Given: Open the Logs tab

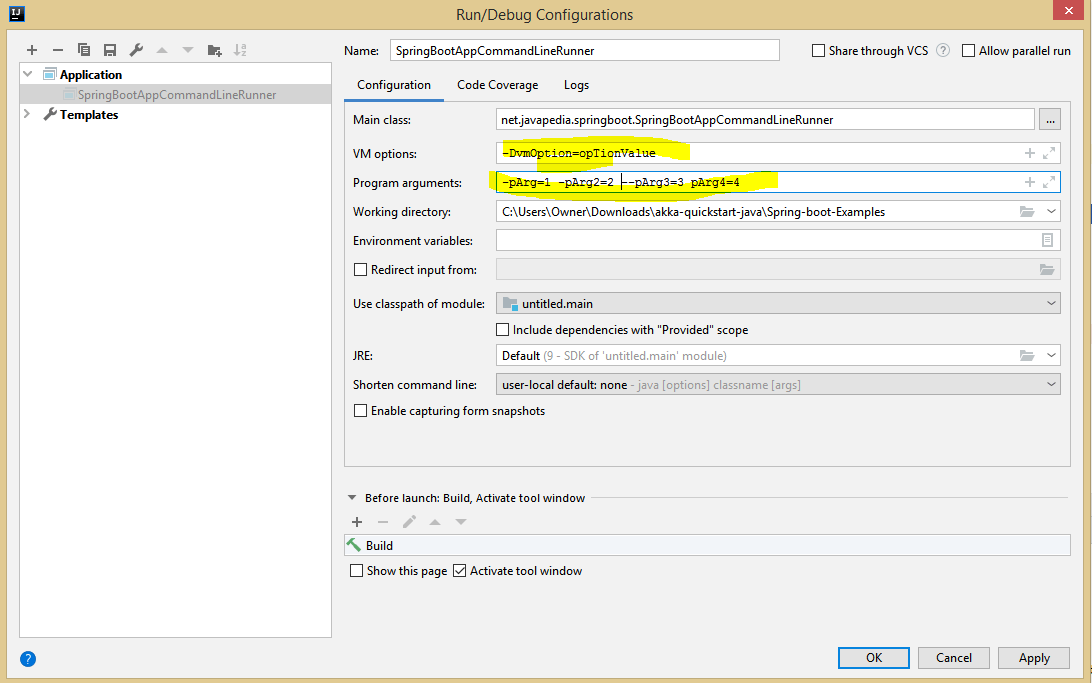Looking at the screenshot, I should pyautogui.click(x=576, y=85).
